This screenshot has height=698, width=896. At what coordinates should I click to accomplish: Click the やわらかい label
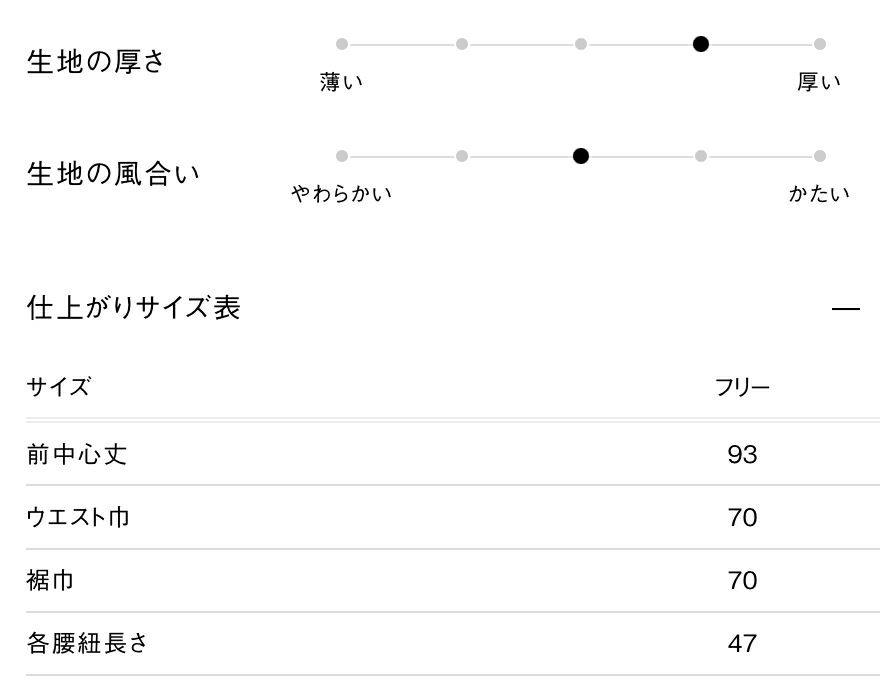pyautogui.click(x=342, y=194)
